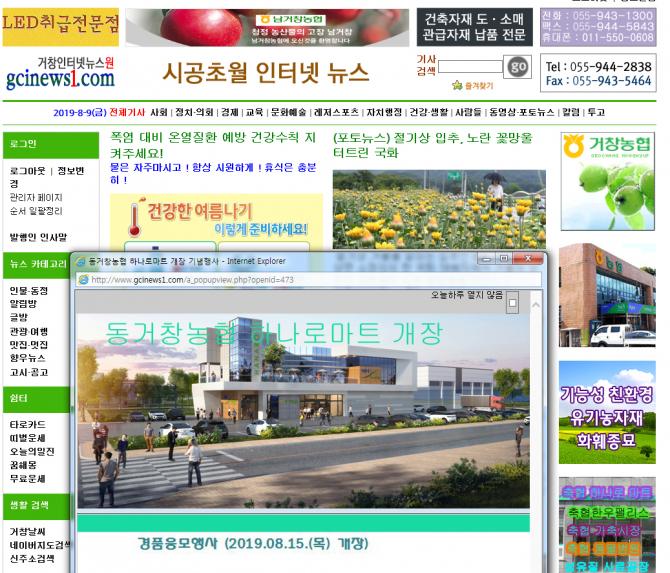This screenshot has height=573, width=670.
Task: Open the 거창농협 green apple ad banner
Action: 608,182
